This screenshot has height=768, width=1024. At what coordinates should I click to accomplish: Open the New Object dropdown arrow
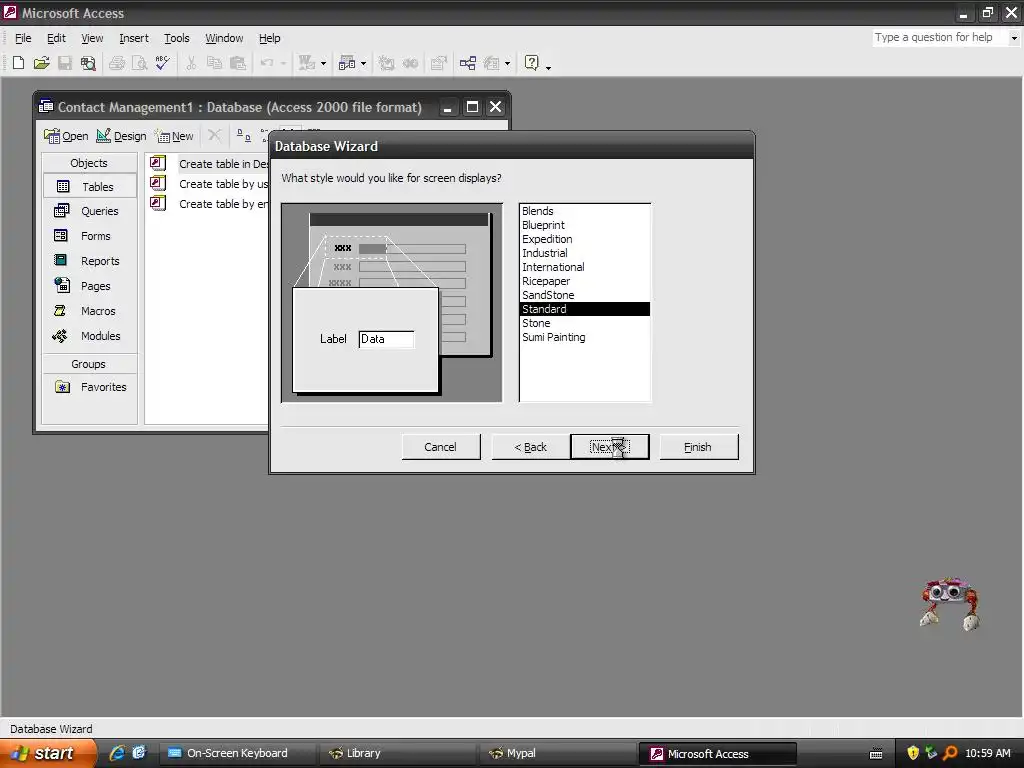coord(507,64)
